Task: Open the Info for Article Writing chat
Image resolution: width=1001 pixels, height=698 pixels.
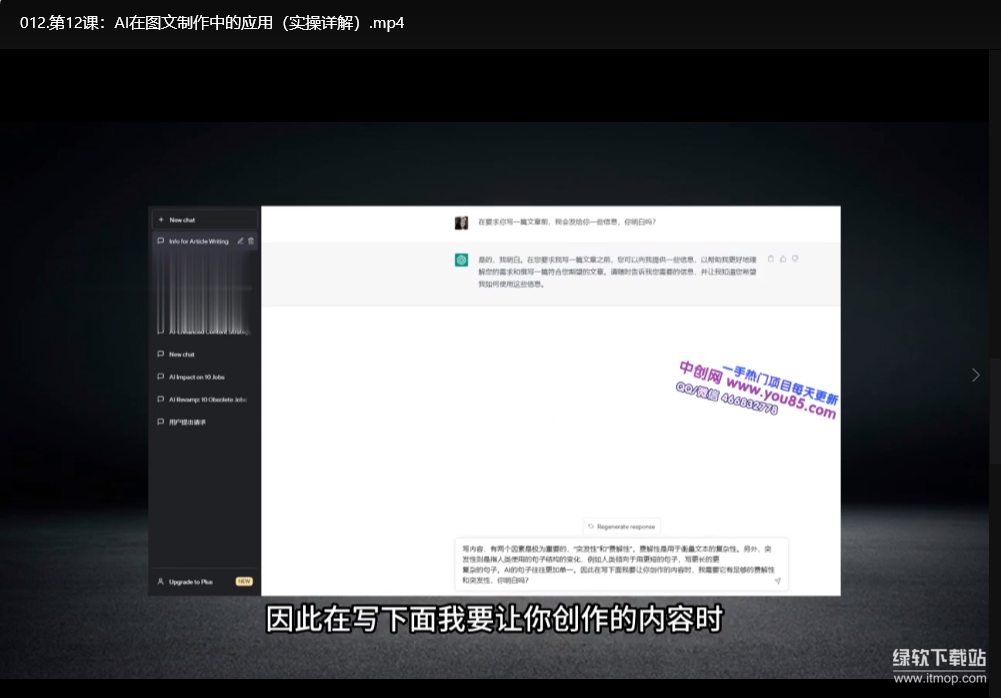Action: [199, 241]
